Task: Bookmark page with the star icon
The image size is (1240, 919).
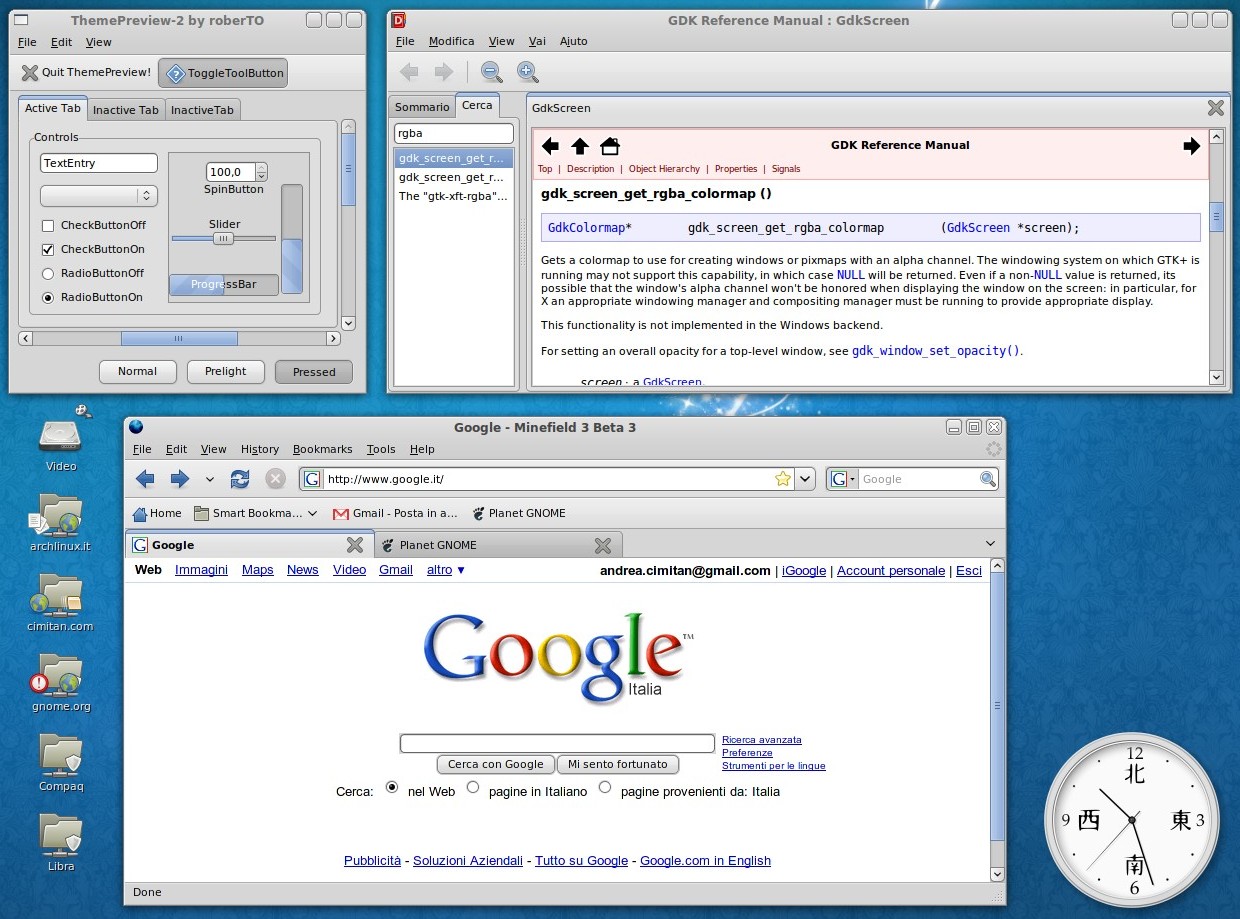Action: (x=783, y=479)
